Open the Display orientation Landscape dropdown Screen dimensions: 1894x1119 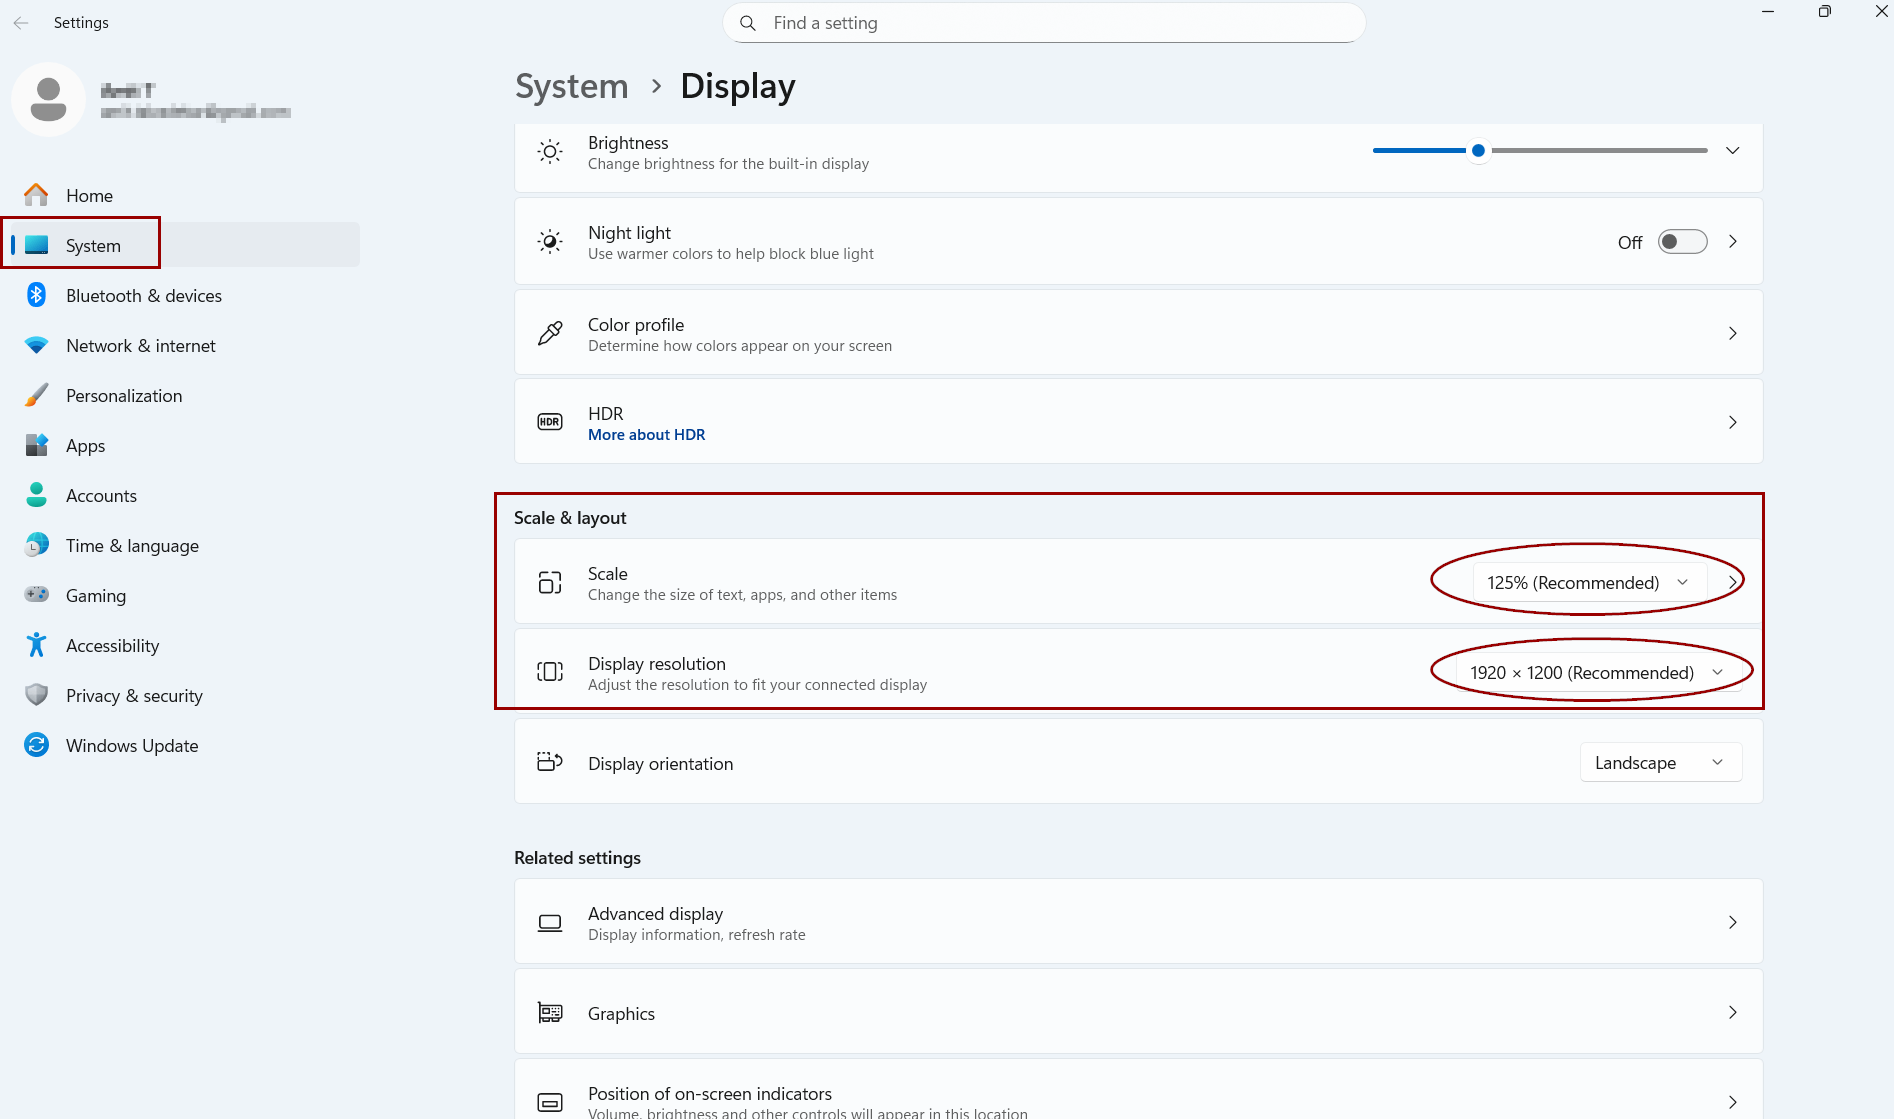(x=1660, y=762)
